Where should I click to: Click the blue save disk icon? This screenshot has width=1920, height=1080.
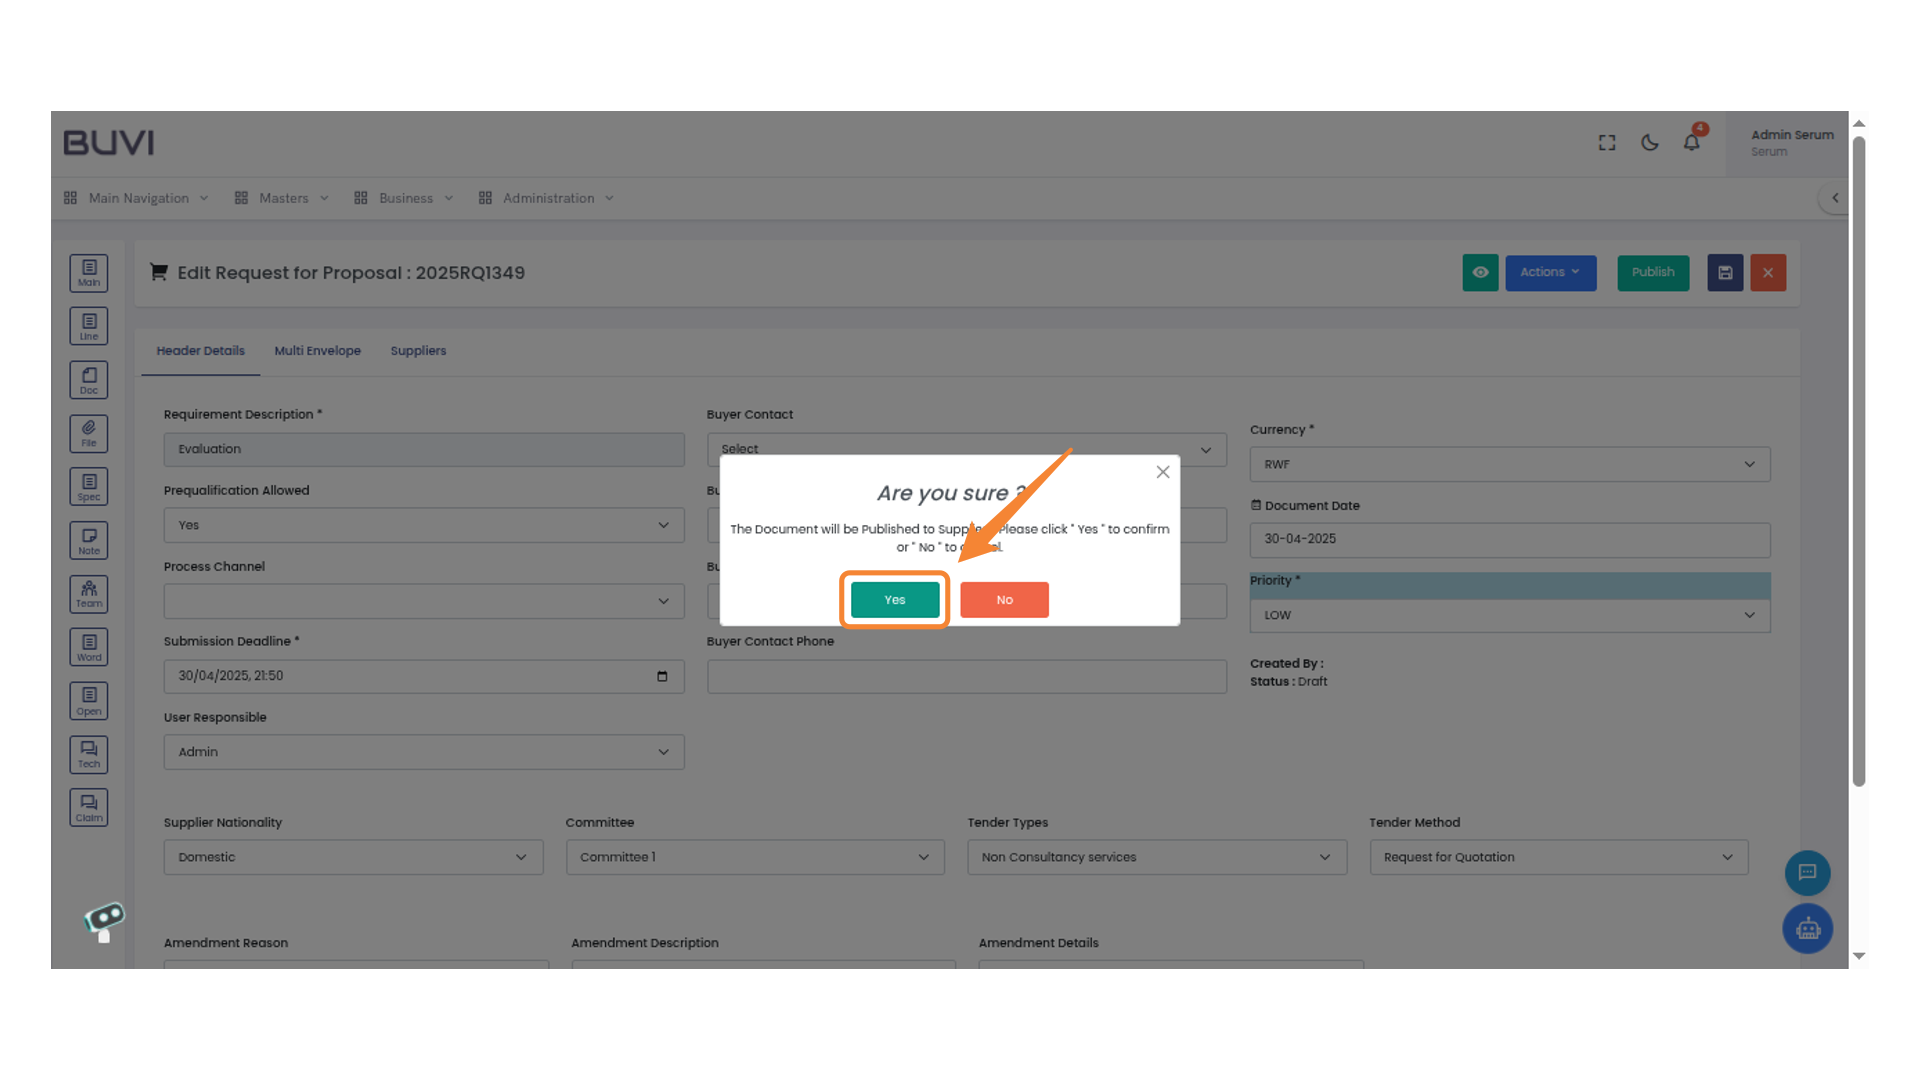1725,273
